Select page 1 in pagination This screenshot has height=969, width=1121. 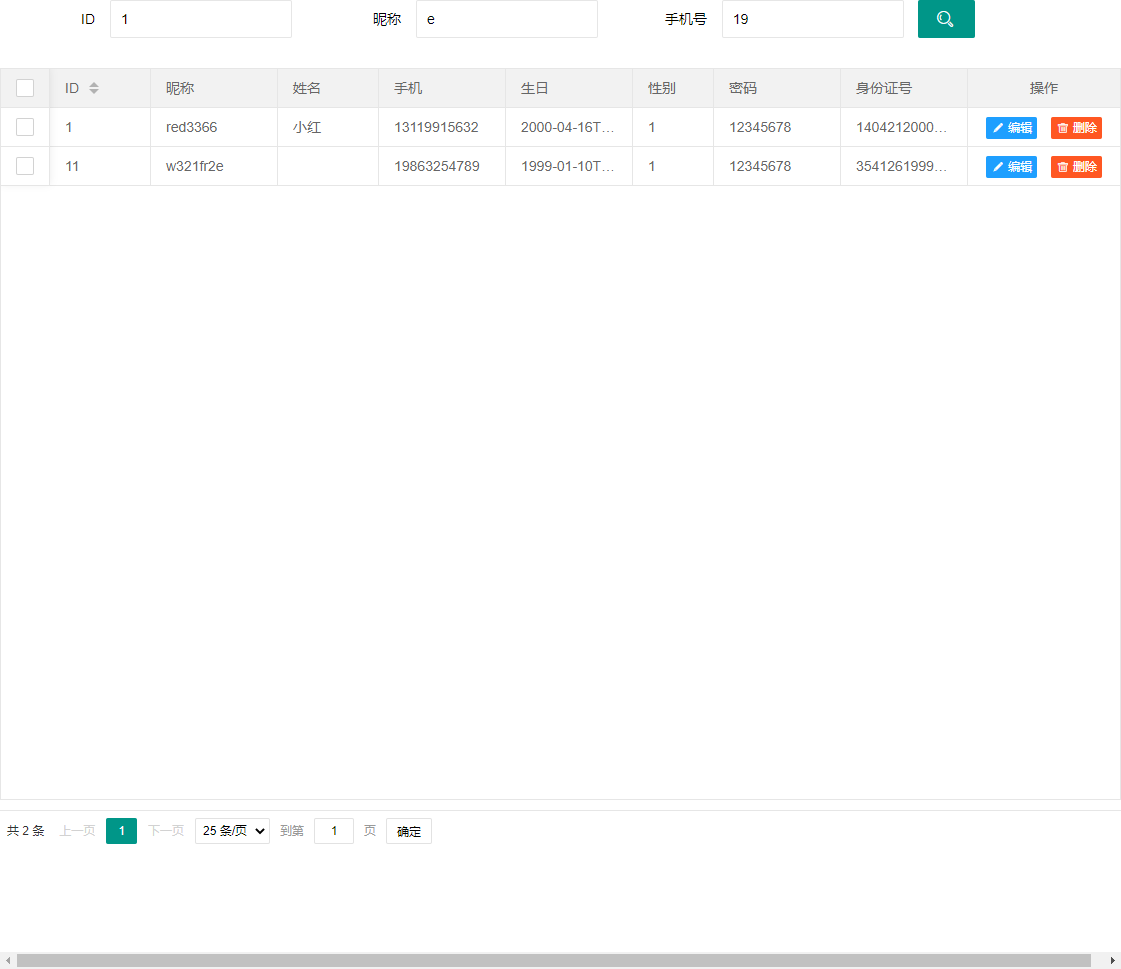click(x=122, y=831)
